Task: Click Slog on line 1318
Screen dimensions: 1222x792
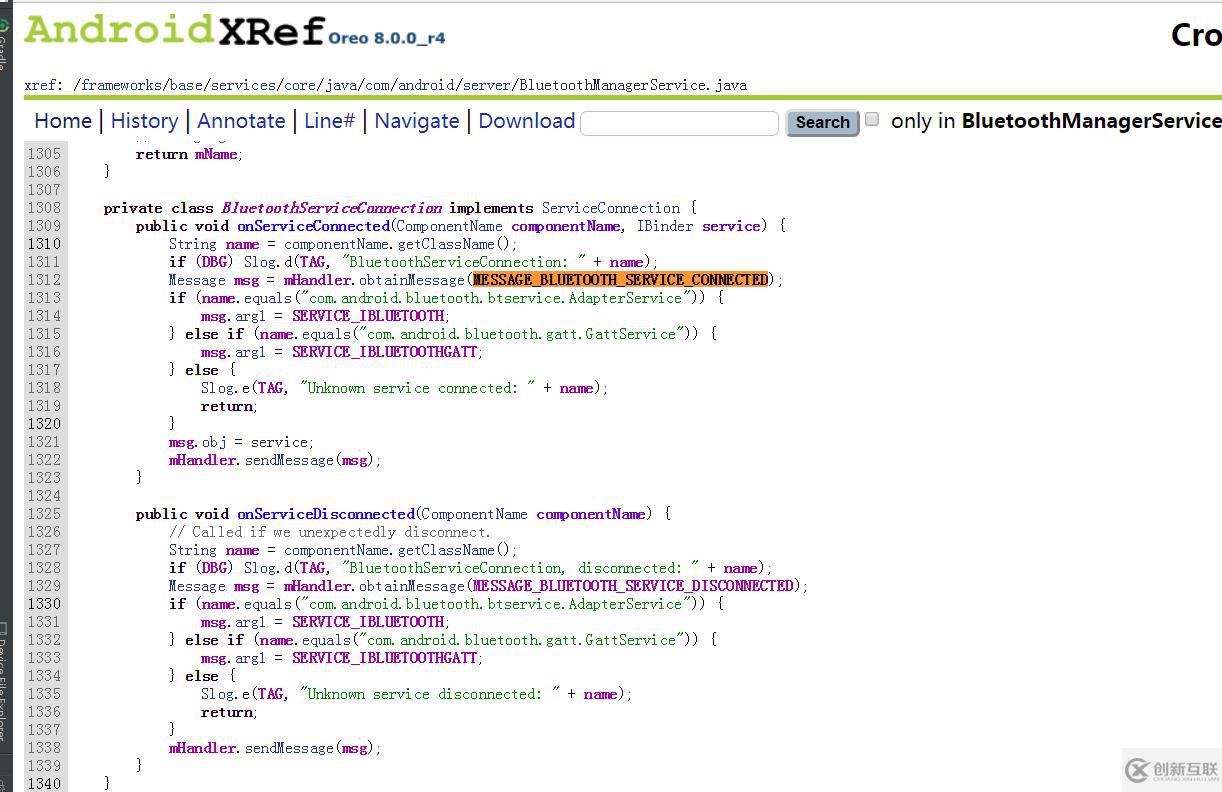Action: 217,388
